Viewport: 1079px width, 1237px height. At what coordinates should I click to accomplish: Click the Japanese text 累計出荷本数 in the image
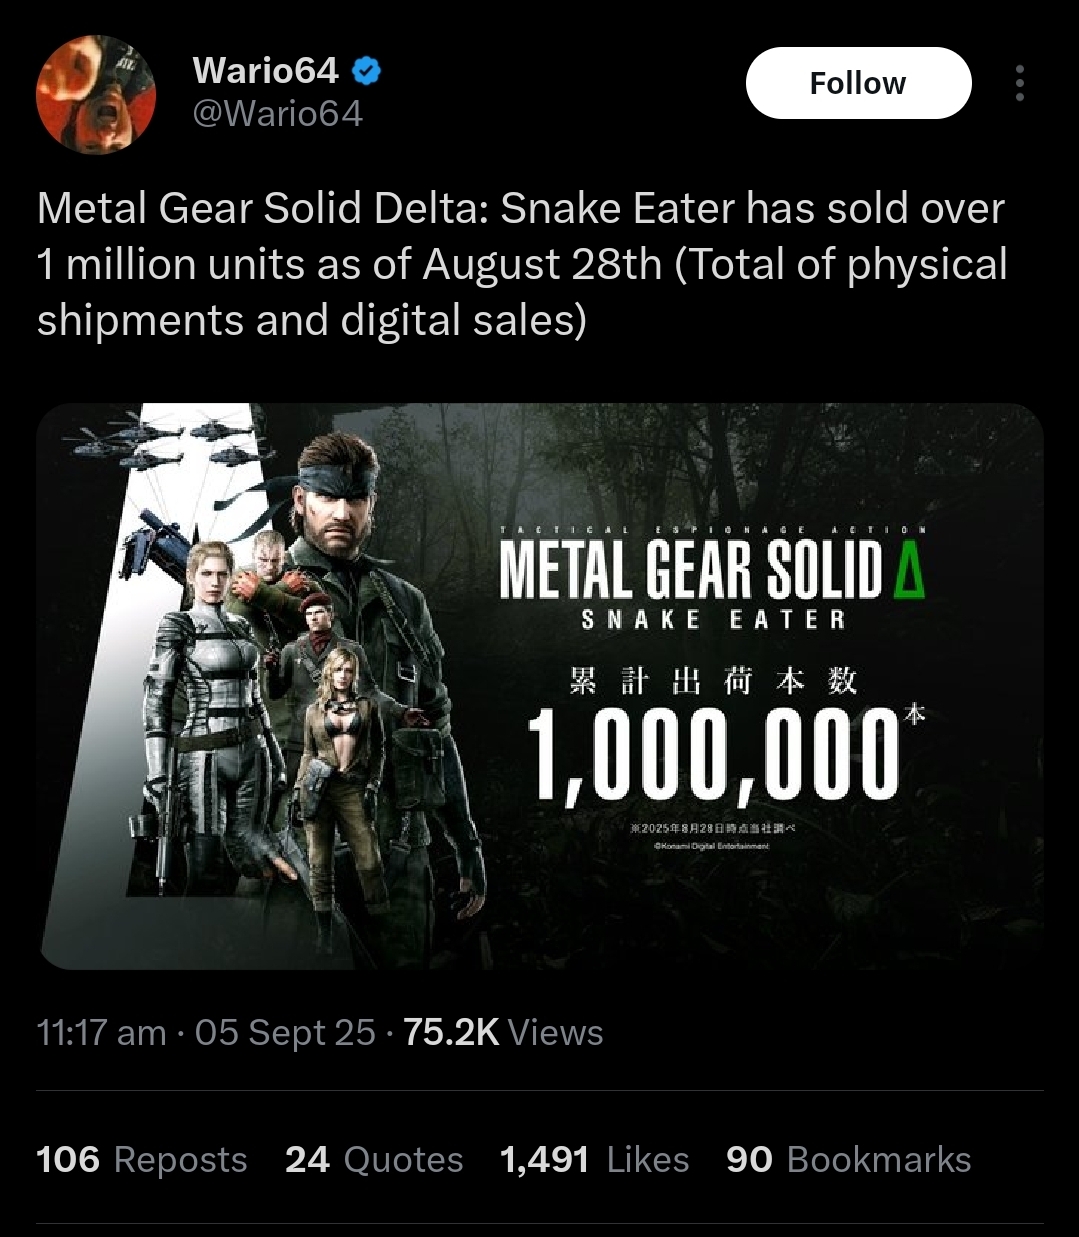coord(713,682)
